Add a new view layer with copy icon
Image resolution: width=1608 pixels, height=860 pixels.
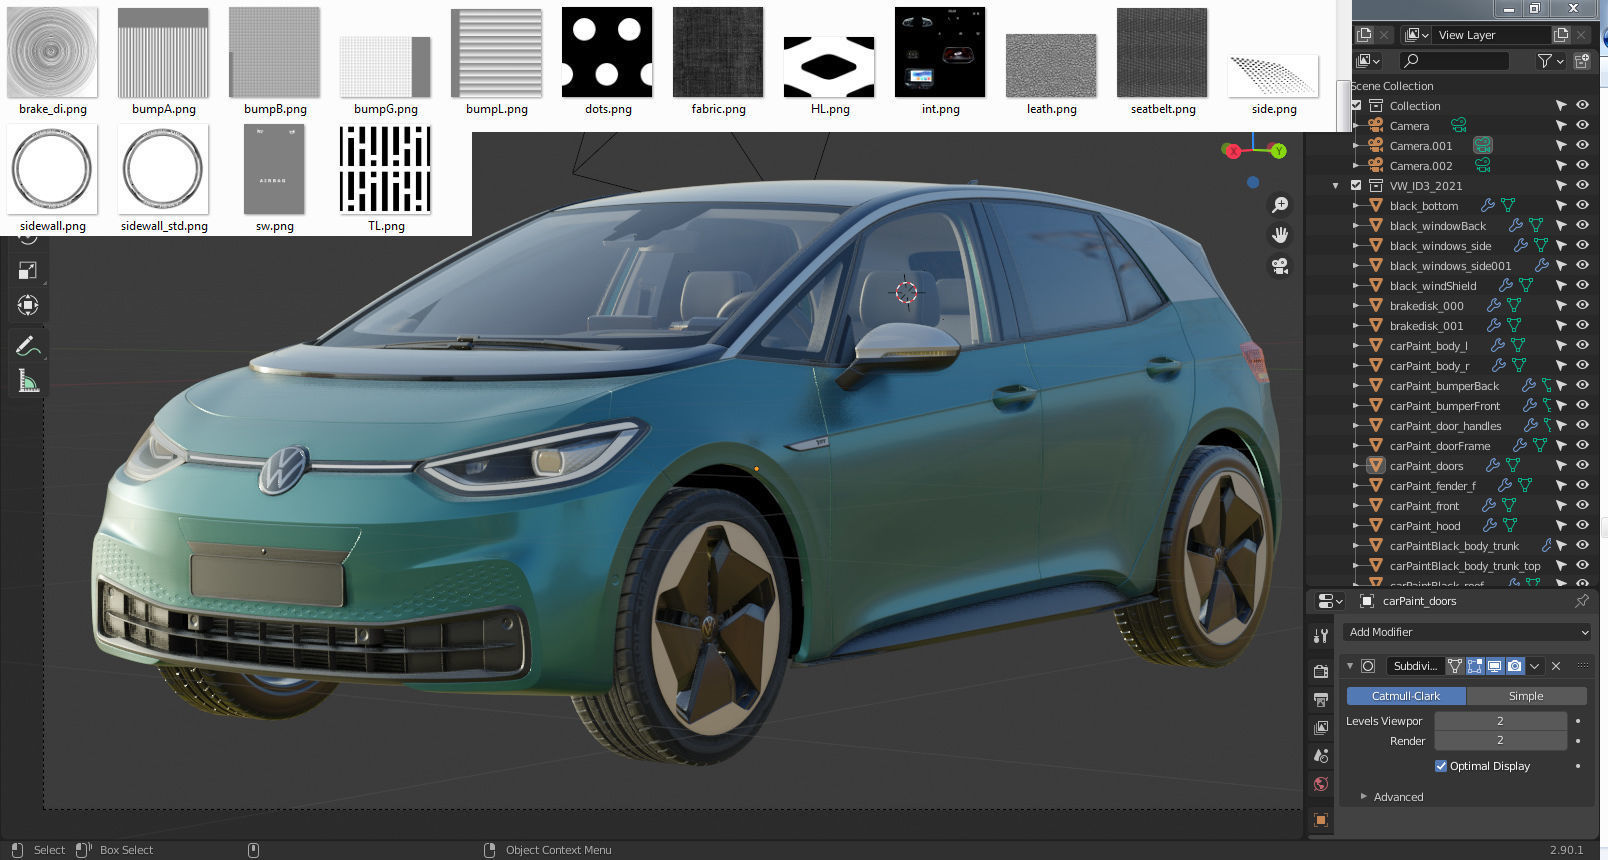point(1560,35)
